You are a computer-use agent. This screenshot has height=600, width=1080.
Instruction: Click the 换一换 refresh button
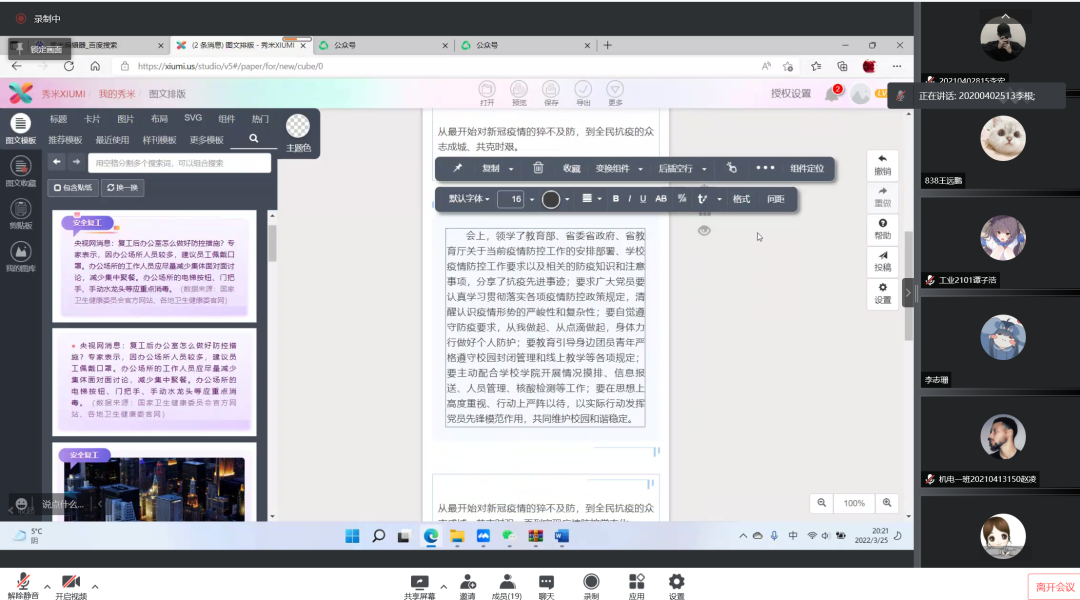122,187
